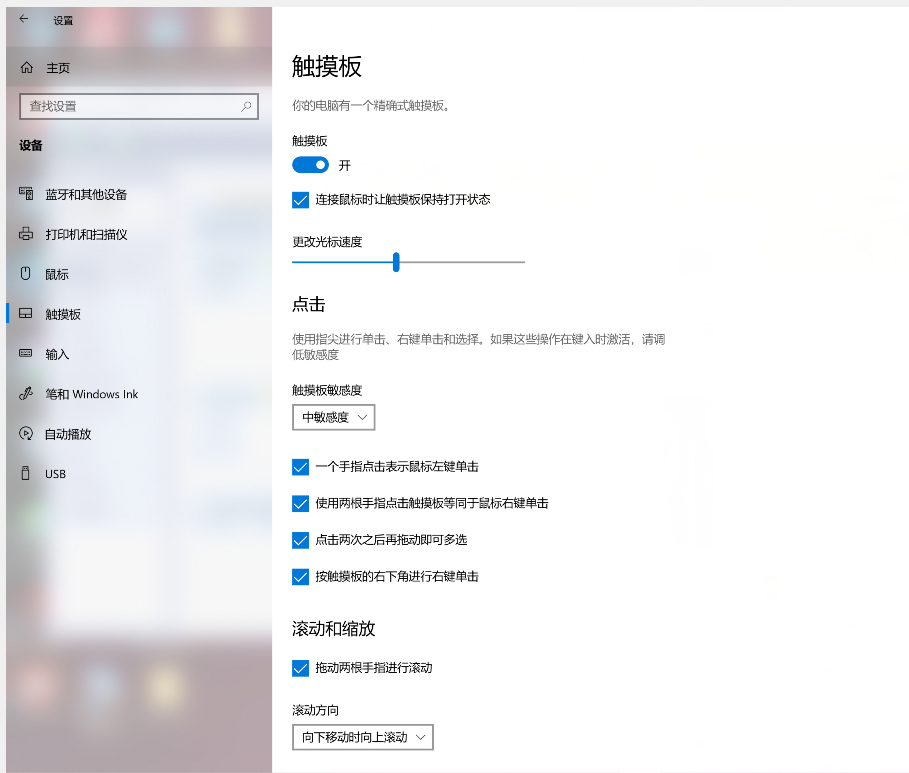Expand the 滚动方向 scroll direction dropdown
The image size is (909, 773).
pyautogui.click(x=362, y=737)
